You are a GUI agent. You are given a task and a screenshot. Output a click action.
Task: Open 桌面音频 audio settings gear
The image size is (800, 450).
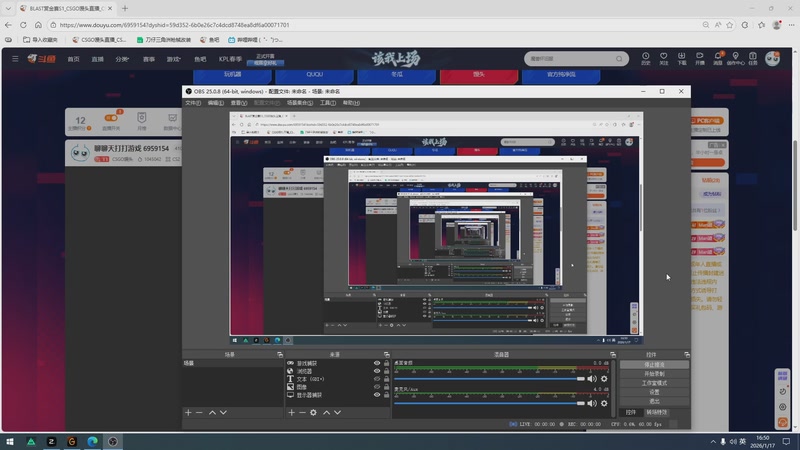tap(604, 379)
